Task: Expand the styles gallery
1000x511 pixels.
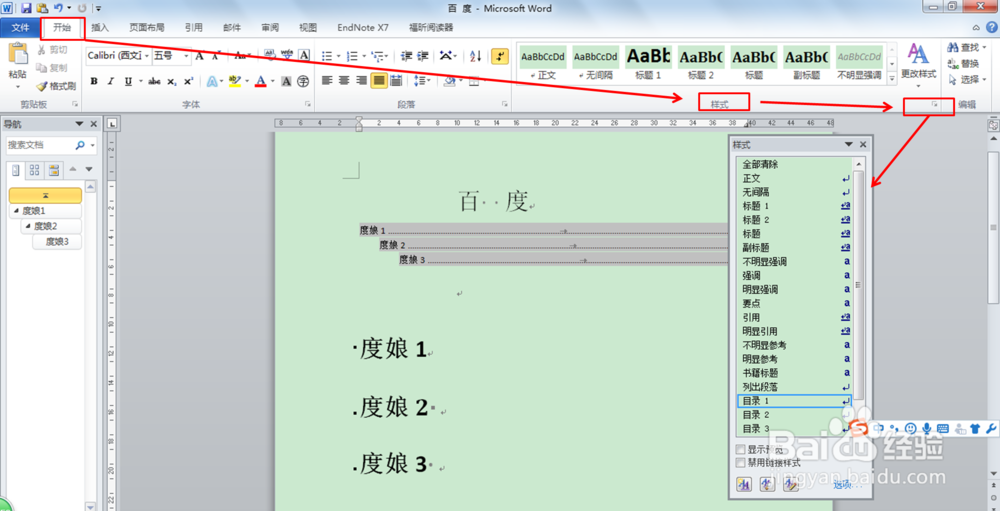Action: pos(892,77)
